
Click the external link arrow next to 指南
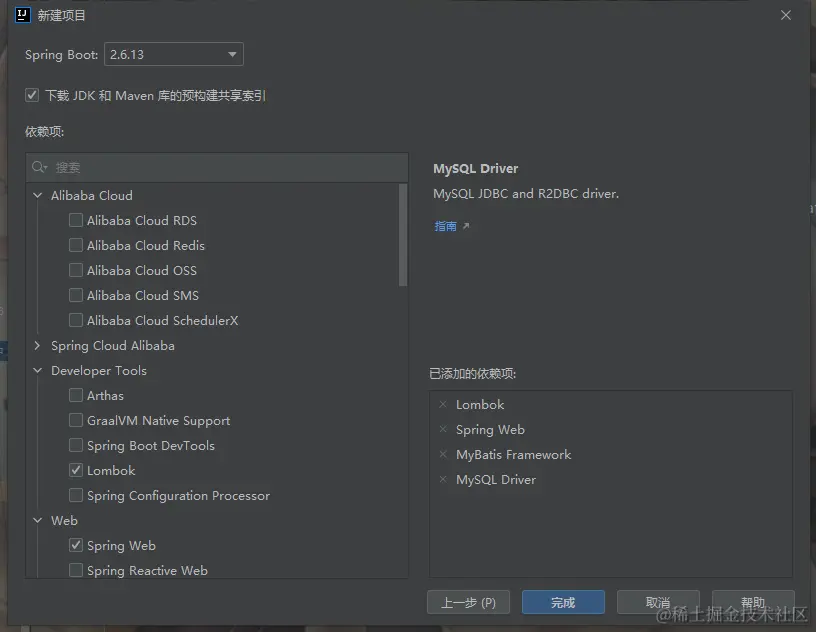[466, 226]
